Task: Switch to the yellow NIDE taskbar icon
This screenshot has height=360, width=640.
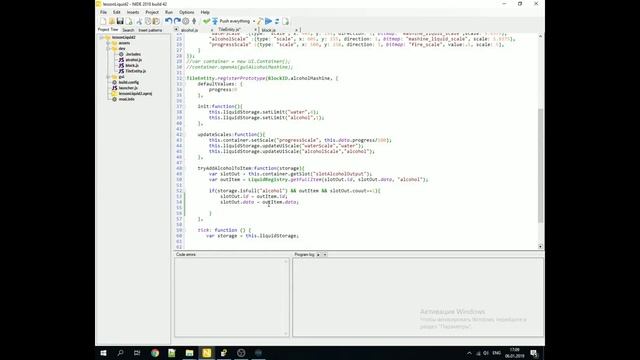Action: coord(207,353)
